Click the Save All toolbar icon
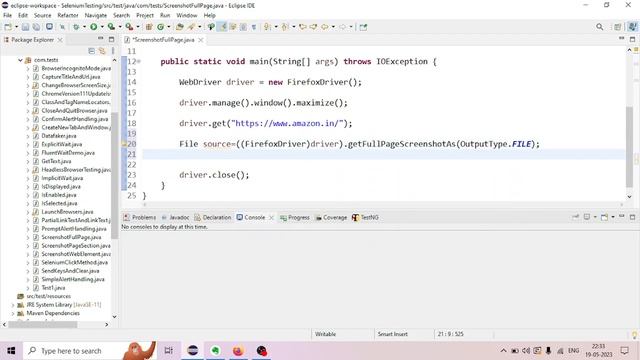Screen dimensions: 640x360 [x=36, y=27]
